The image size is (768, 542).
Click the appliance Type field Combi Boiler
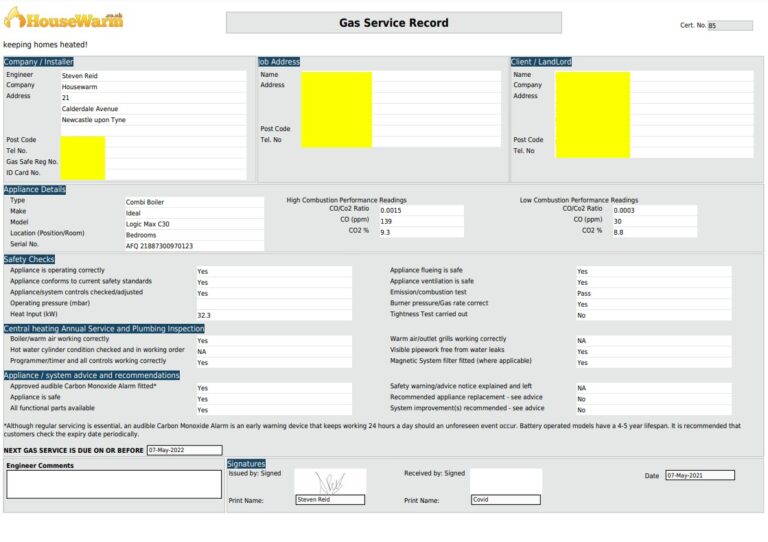(194, 202)
